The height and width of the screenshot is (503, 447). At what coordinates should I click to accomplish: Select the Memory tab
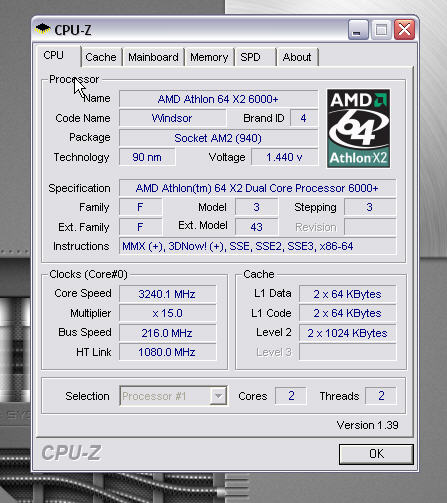[x=209, y=57]
